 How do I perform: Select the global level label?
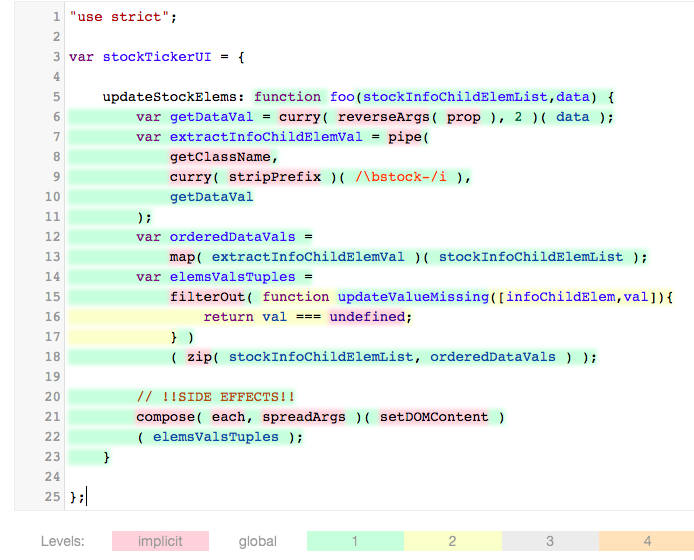click(258, 541)
